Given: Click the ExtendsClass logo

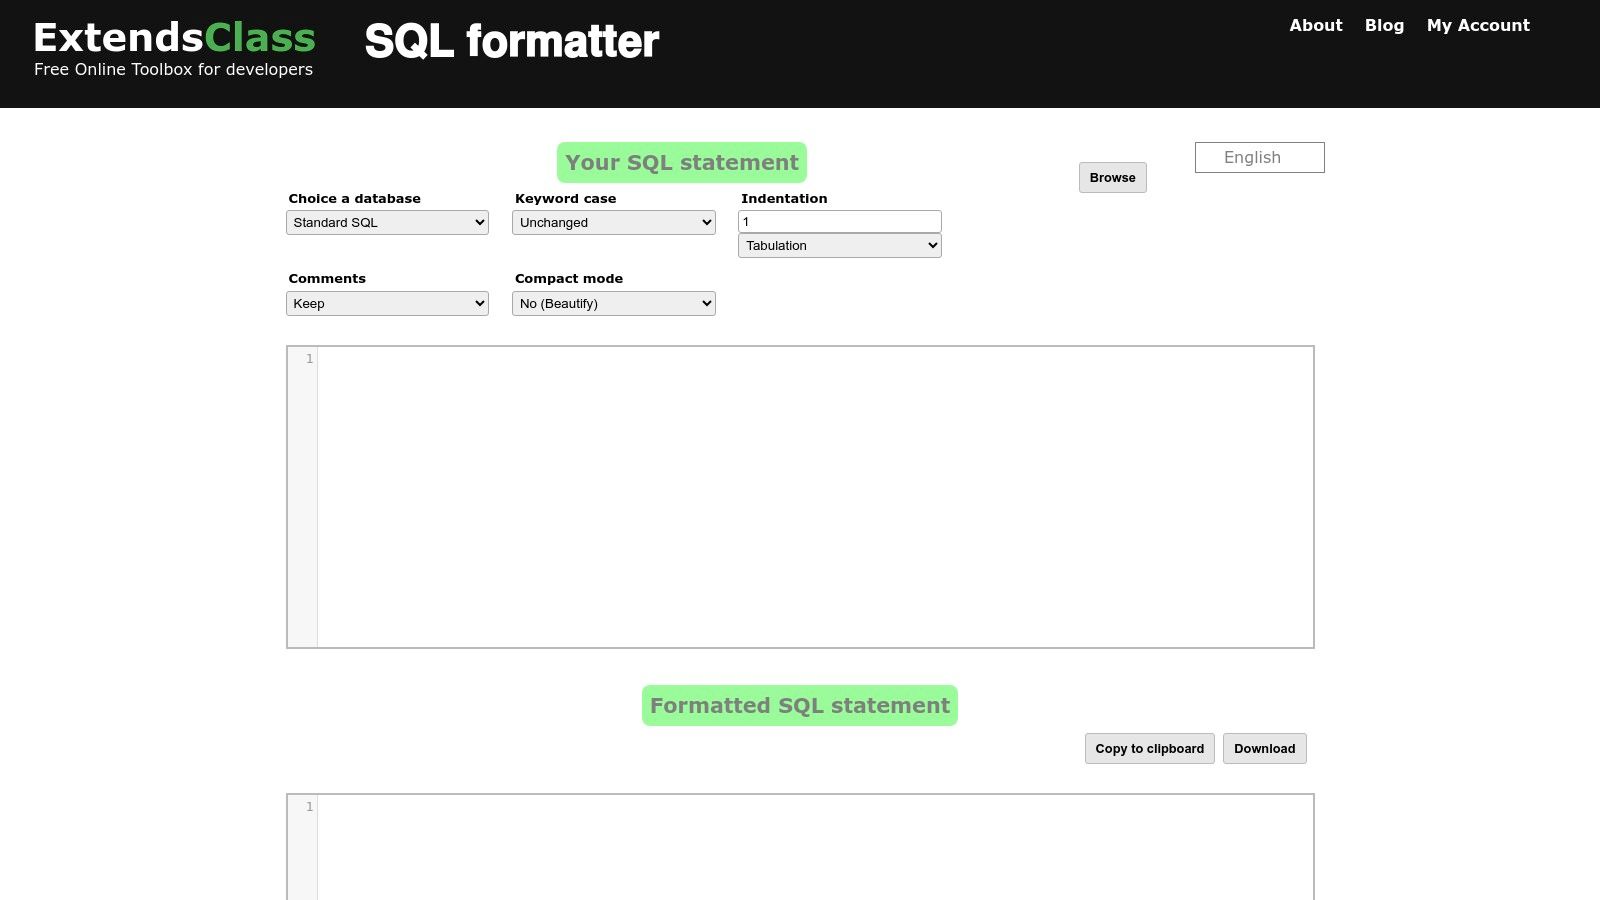Looking at the screenshot, I should pyautogui.click(x=173, y=37).
